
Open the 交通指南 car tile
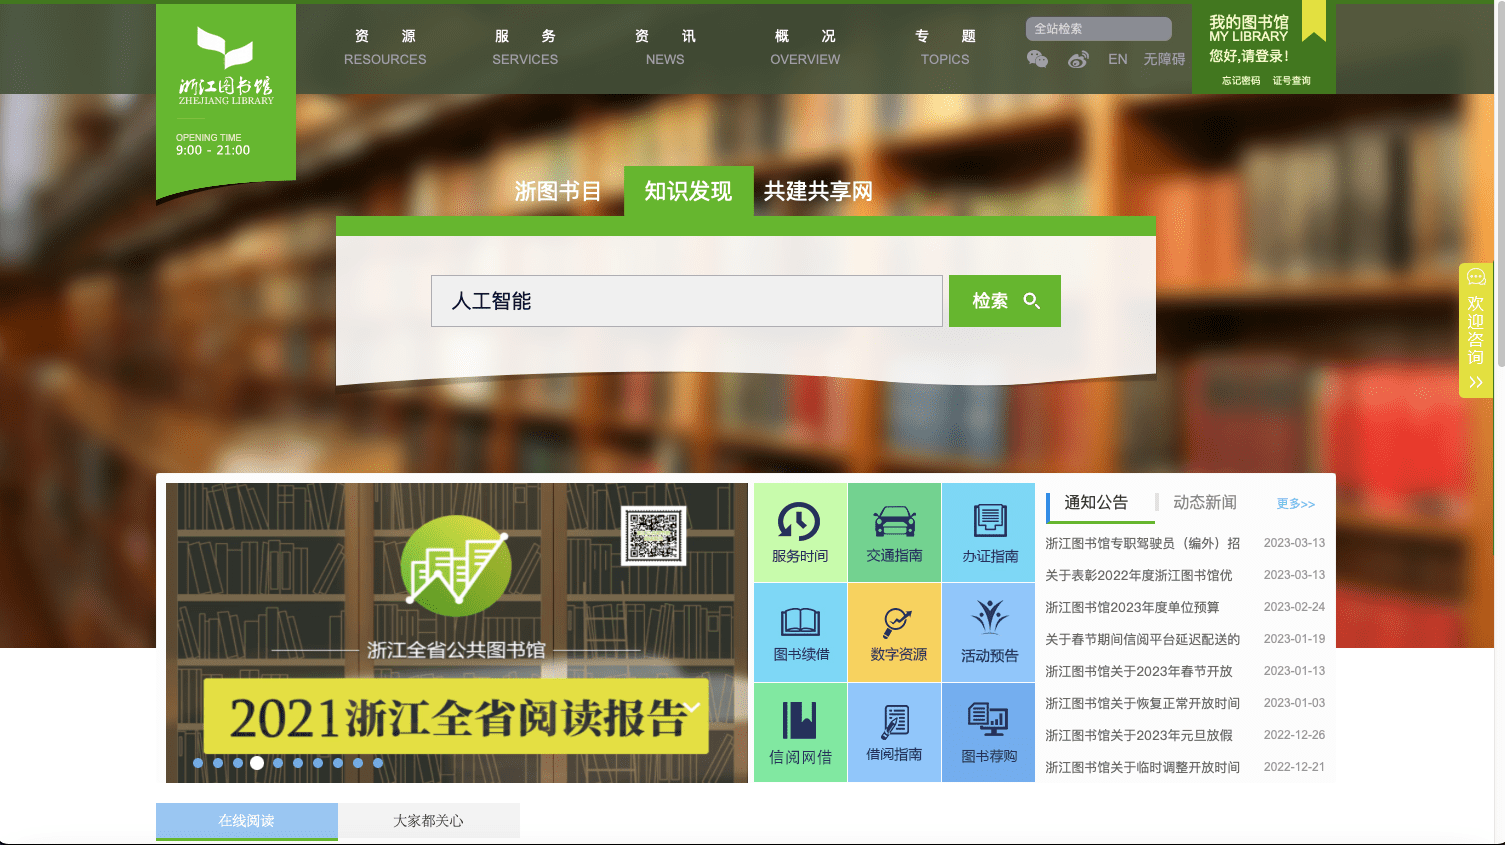[894, 532]
